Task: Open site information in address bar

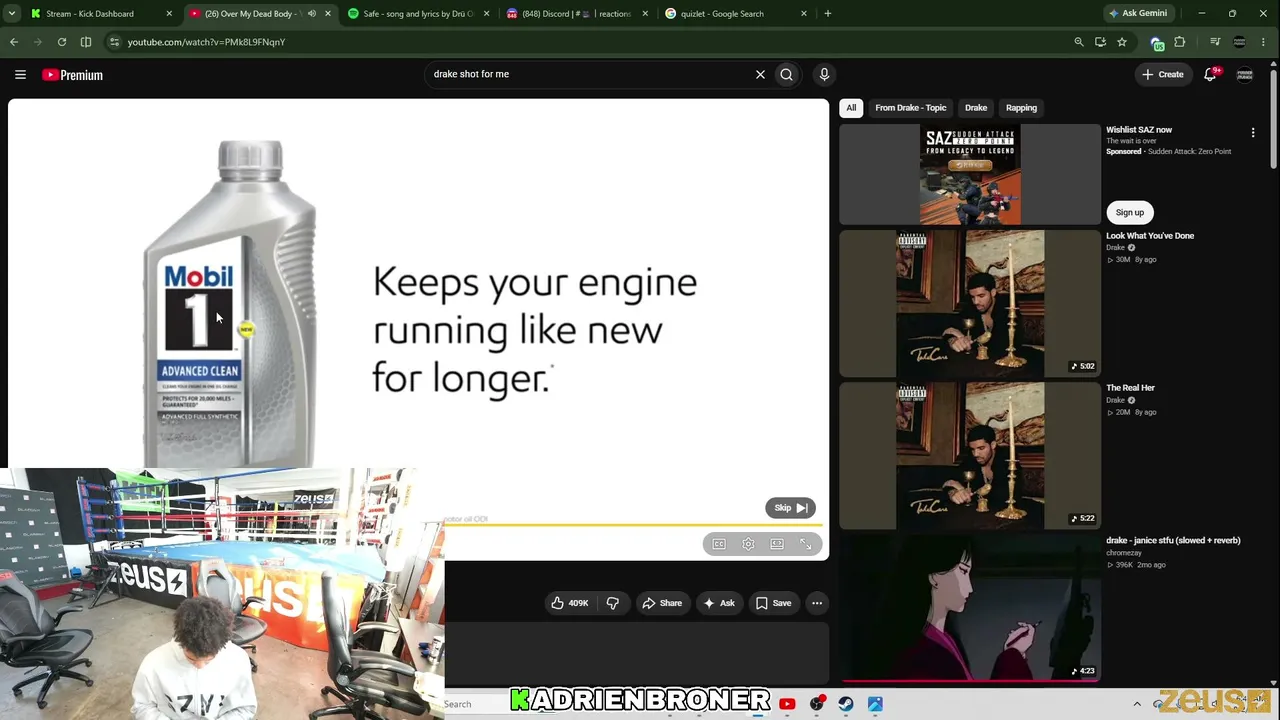Action: pos(114,42)
